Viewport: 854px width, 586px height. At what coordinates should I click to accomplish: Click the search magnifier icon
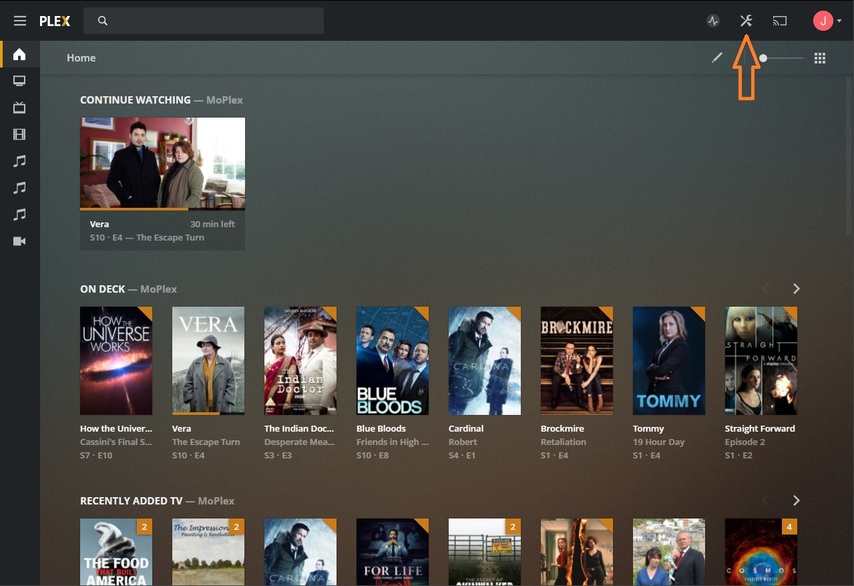[102, 21]
